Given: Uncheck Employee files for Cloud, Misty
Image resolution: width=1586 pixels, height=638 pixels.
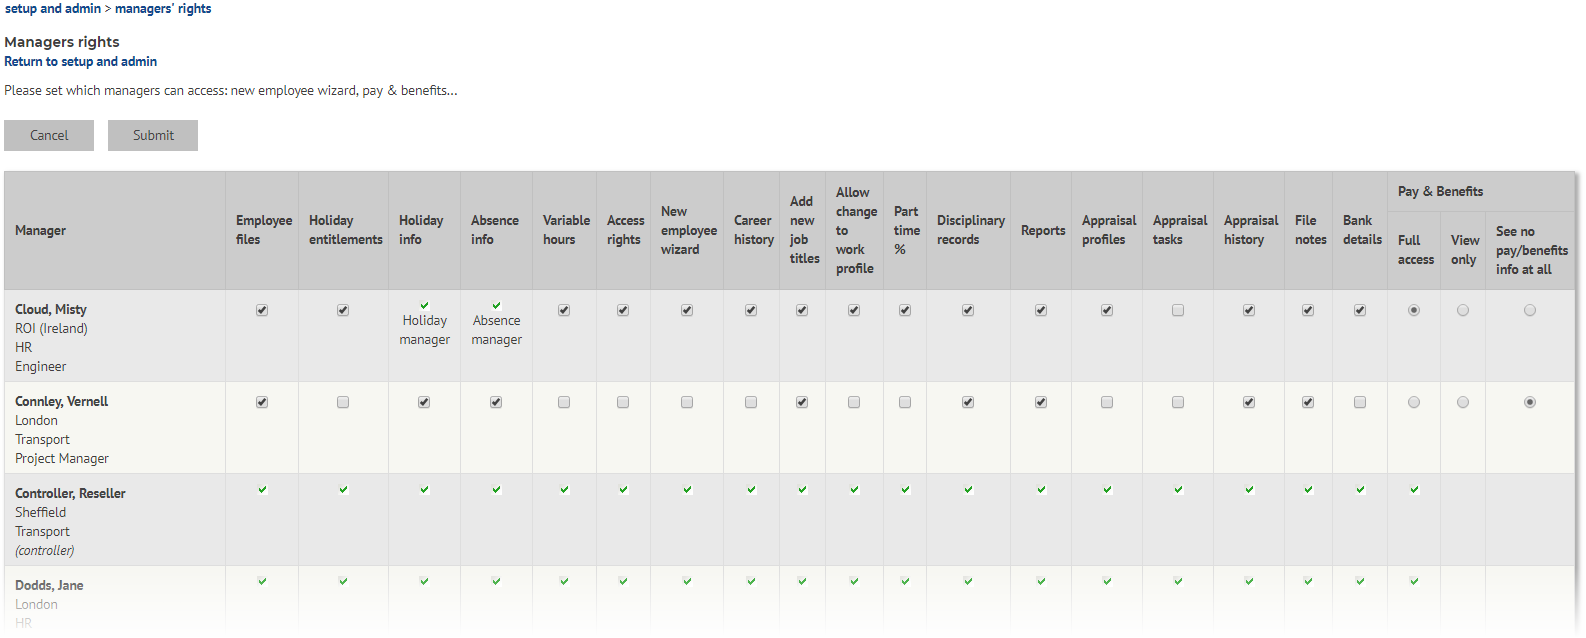Looking at the screenshot, I should pos(262,310).
